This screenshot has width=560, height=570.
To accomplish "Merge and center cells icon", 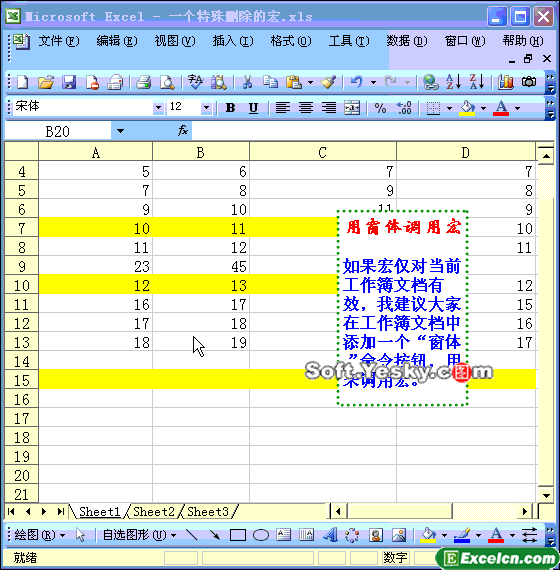I will [352, 108].
